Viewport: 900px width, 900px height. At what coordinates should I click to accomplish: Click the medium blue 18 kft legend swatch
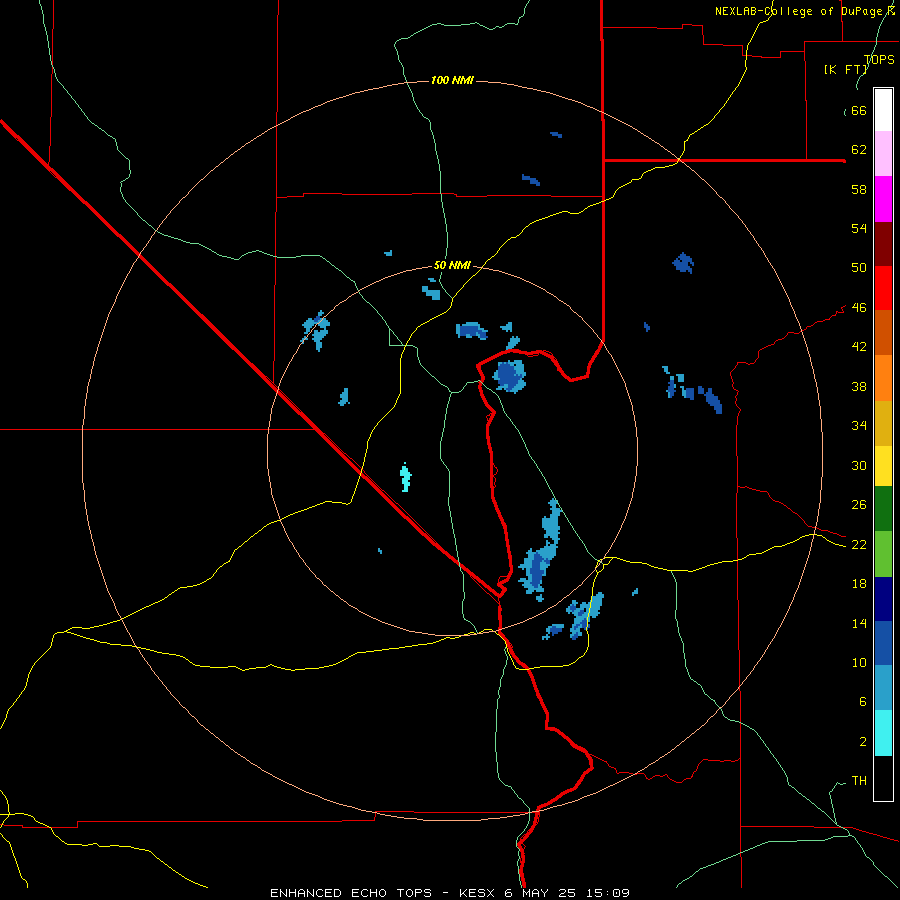point(883,643)
